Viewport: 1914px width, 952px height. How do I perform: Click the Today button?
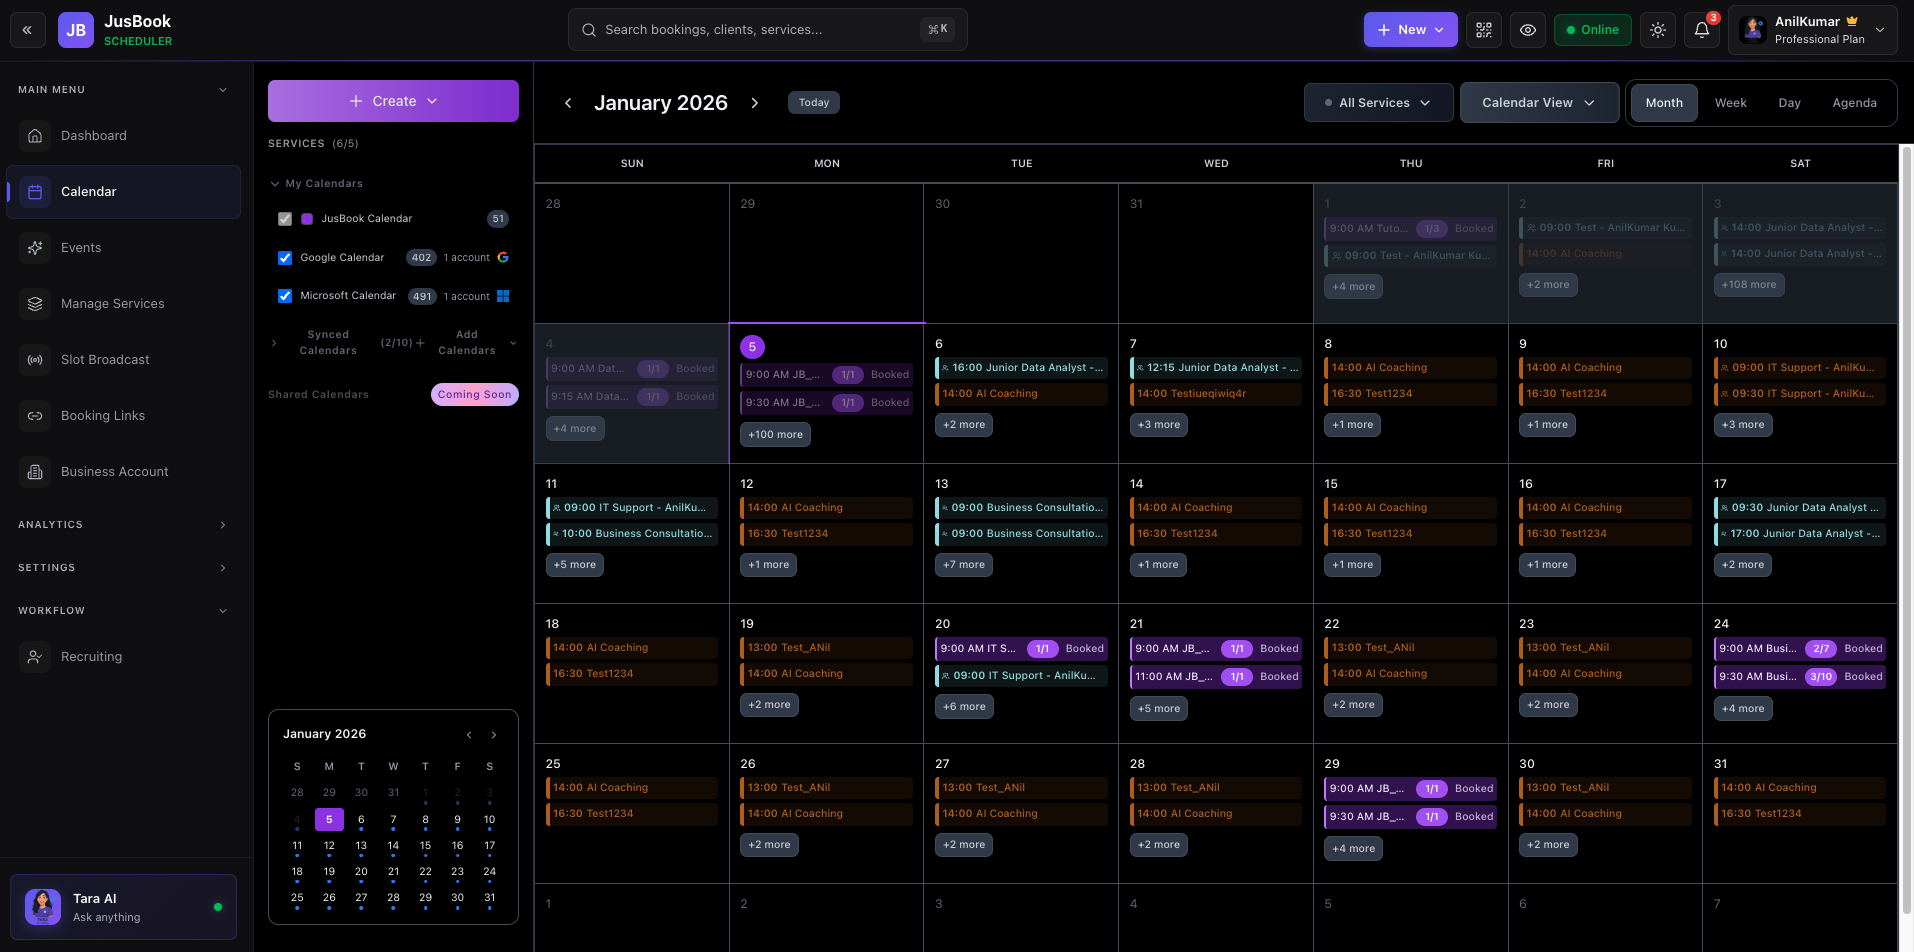click(x=813, y=102)
